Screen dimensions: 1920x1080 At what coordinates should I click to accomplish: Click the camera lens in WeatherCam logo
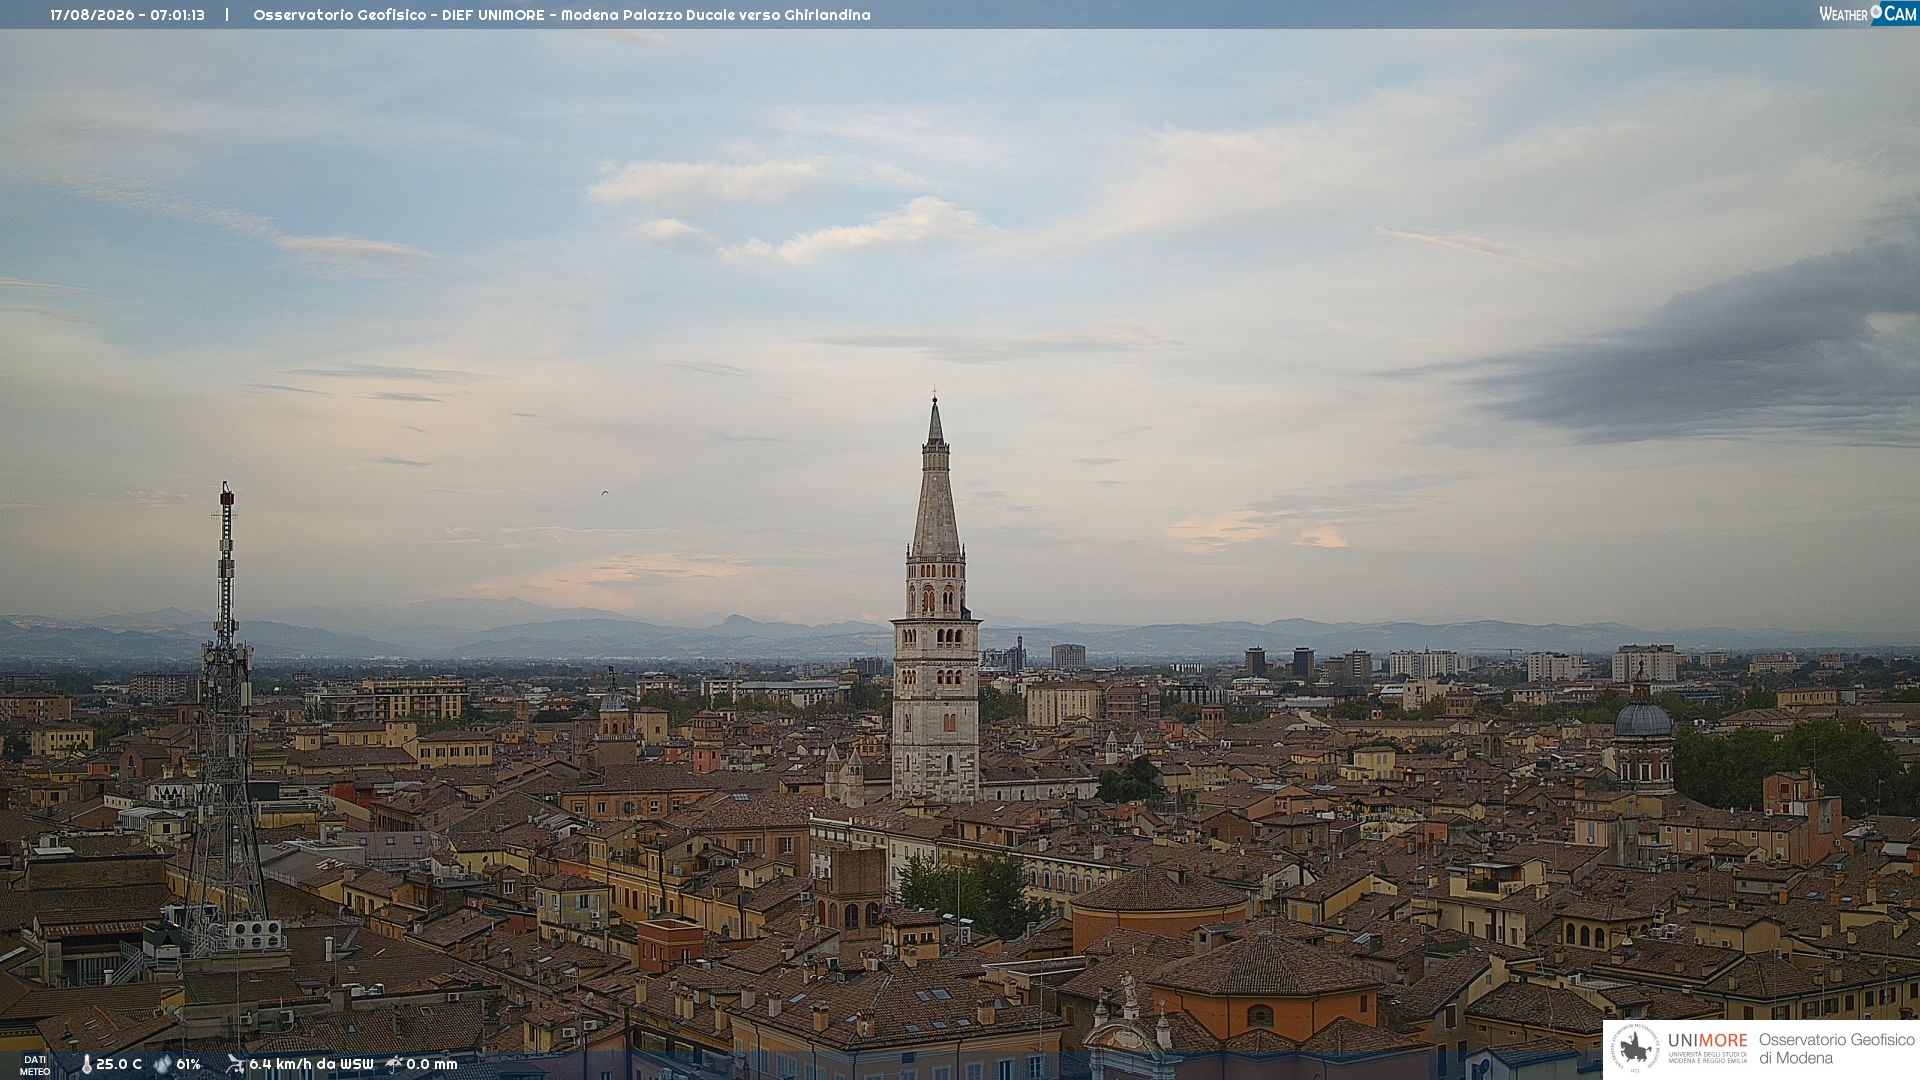1876,11
